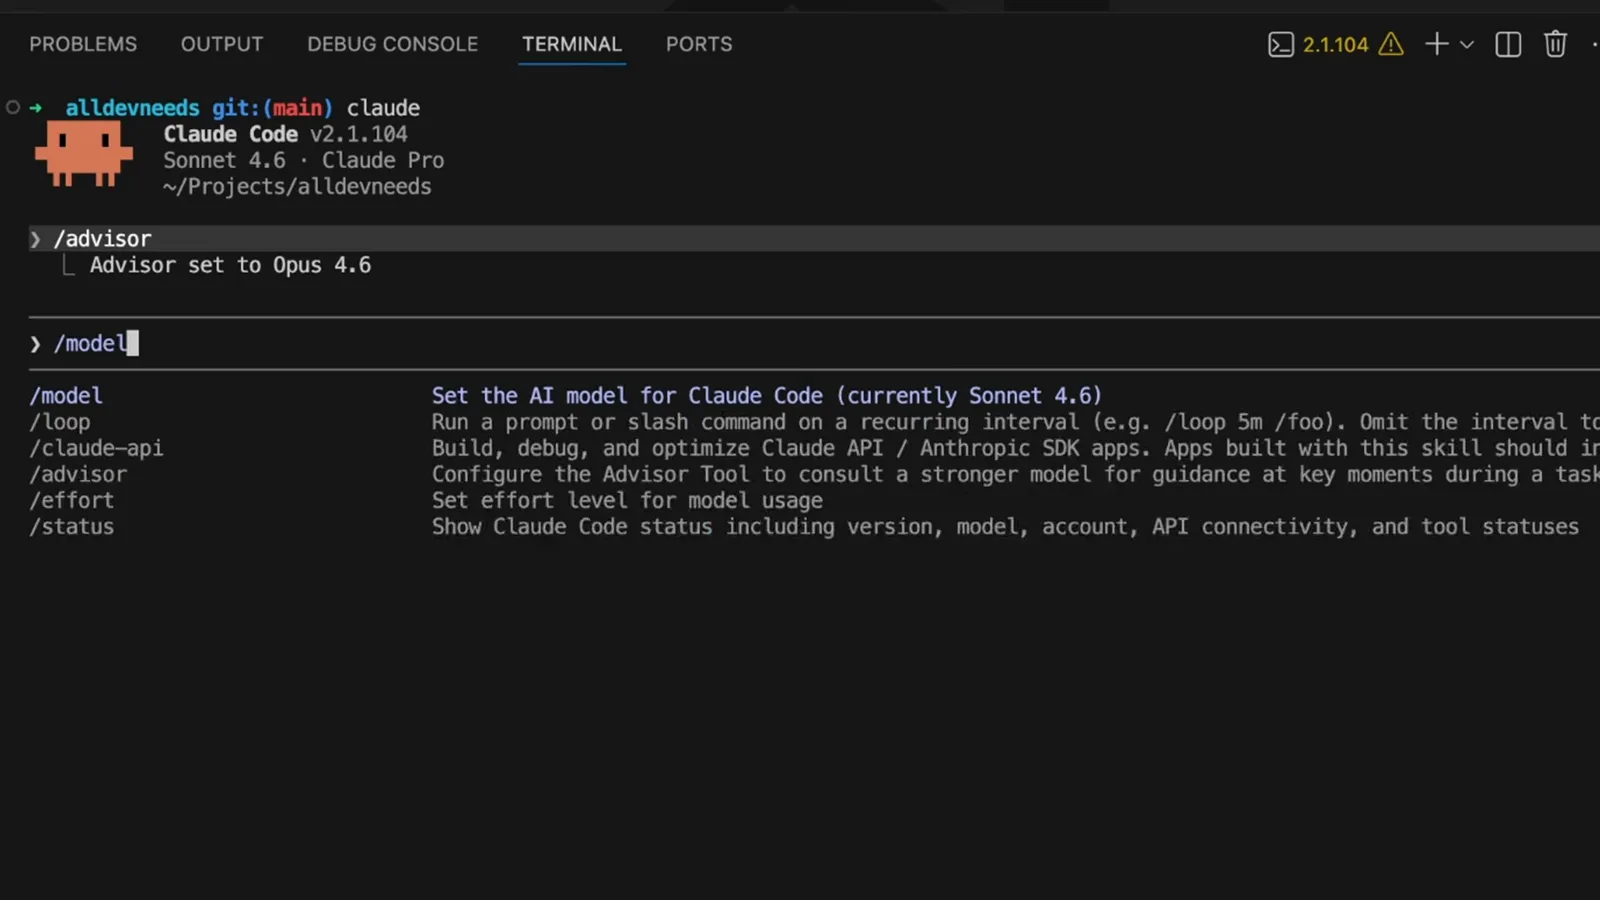Open the launch profile dropdown chevron
The image size is (1600, 900).
(1467, 45)
